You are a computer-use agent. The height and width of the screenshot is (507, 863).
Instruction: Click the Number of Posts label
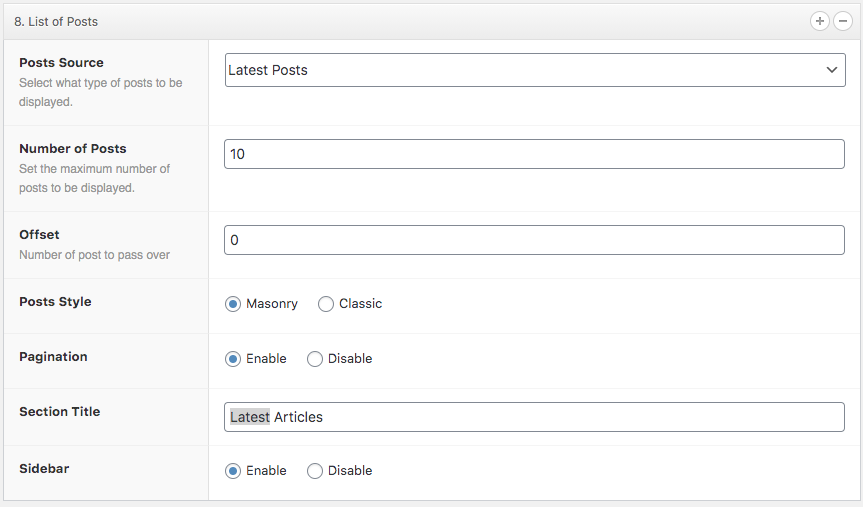pos(73,149)
